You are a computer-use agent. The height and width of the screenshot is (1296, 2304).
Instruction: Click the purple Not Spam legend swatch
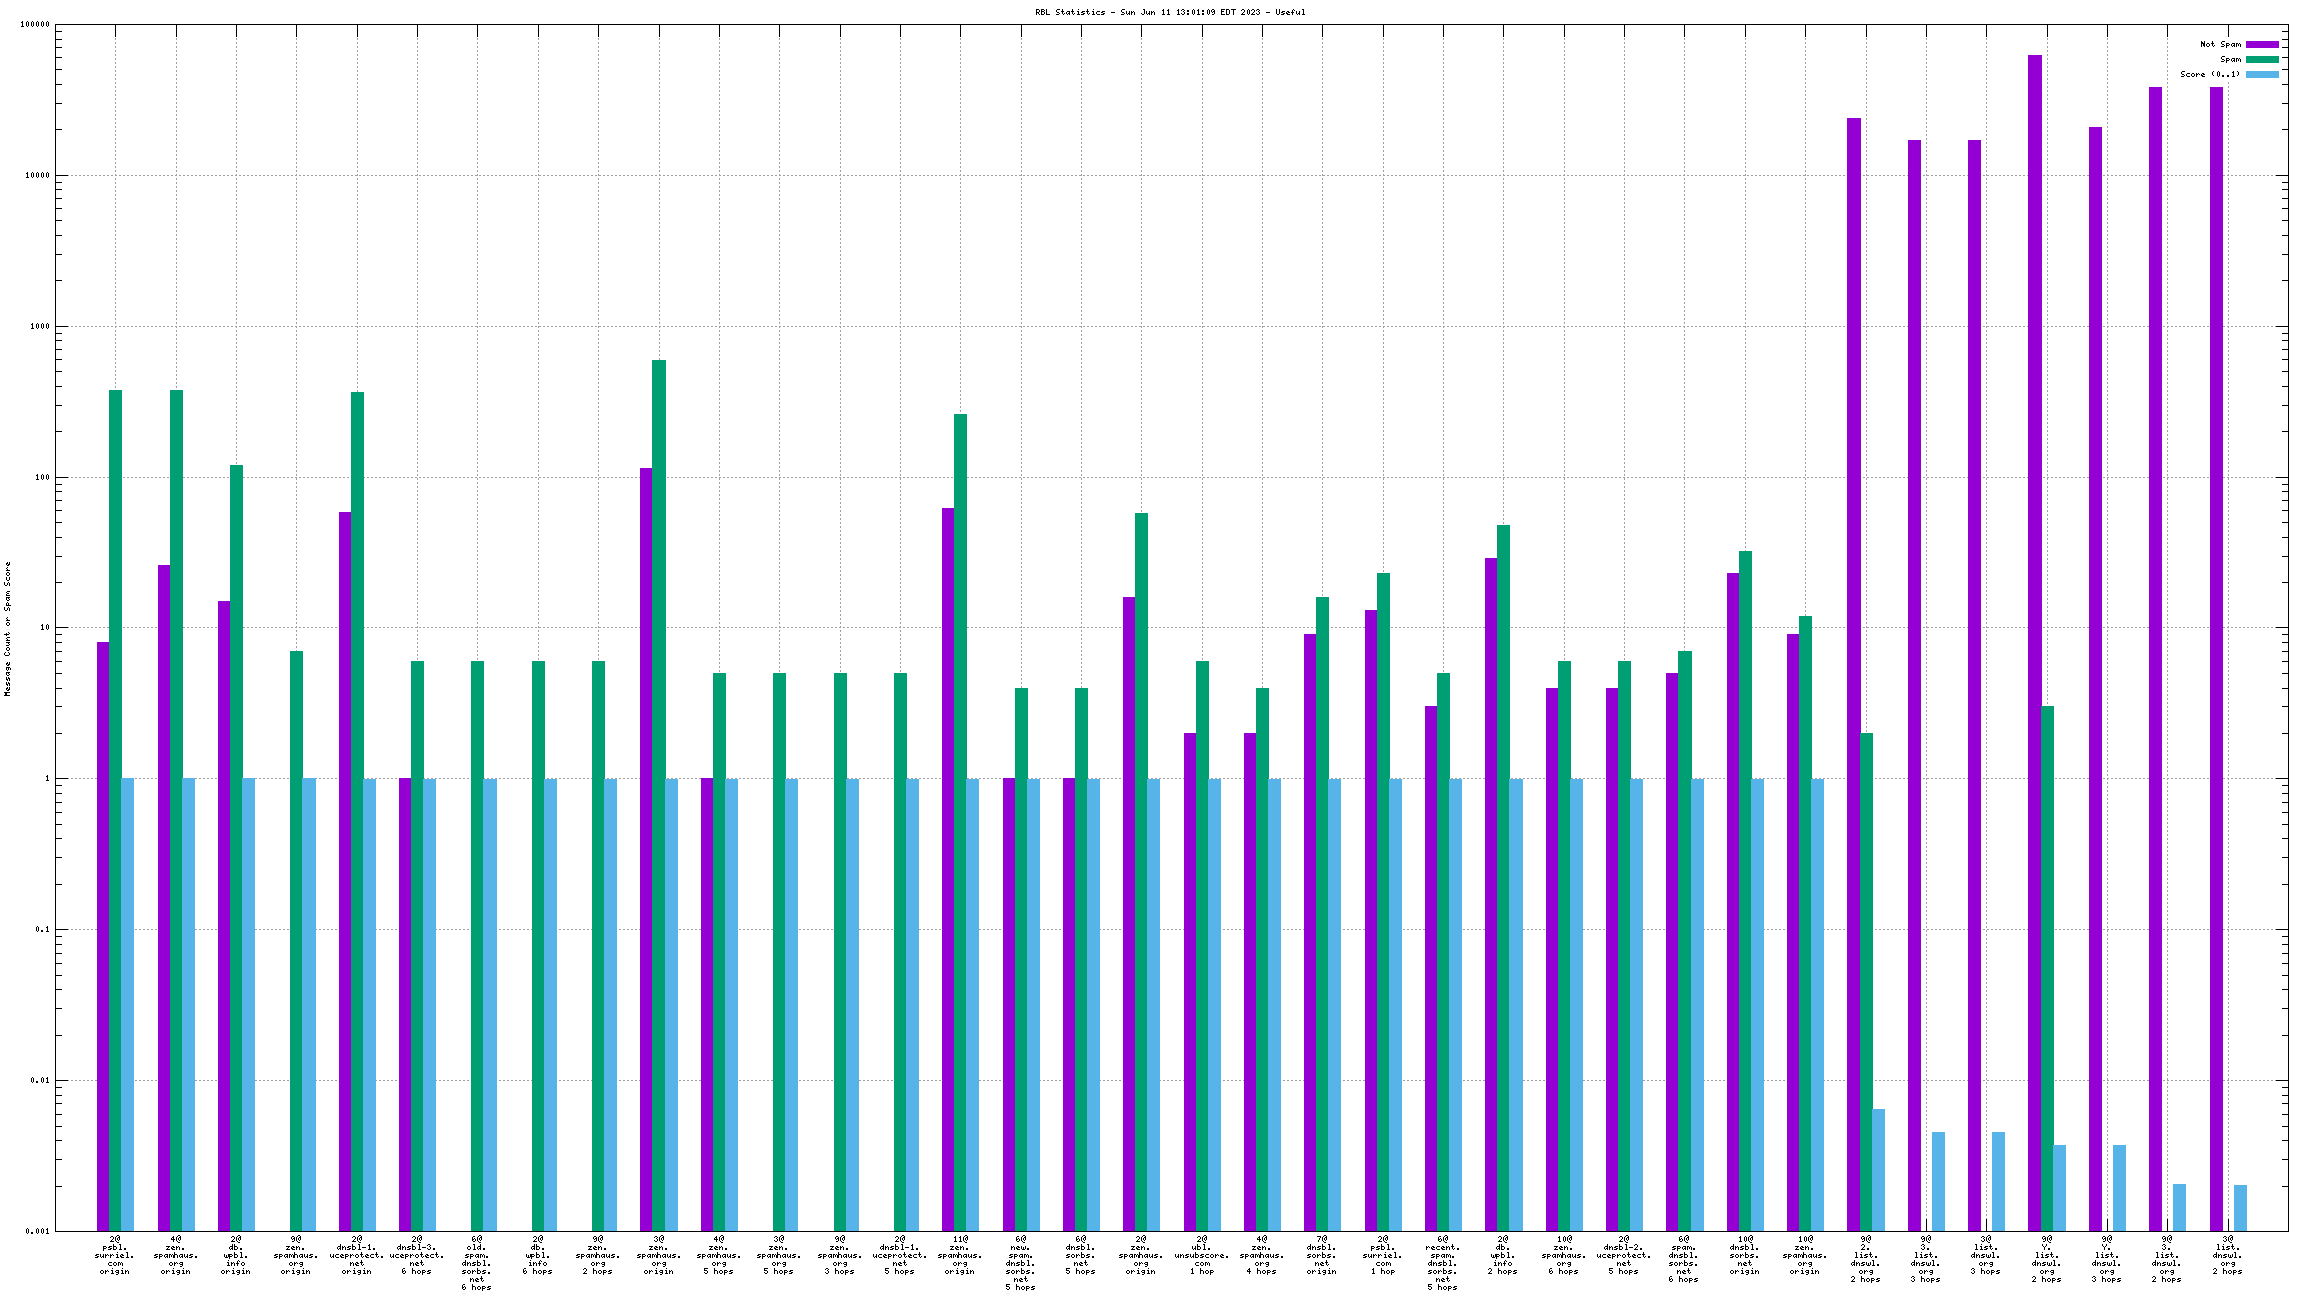click(2262, 44)
